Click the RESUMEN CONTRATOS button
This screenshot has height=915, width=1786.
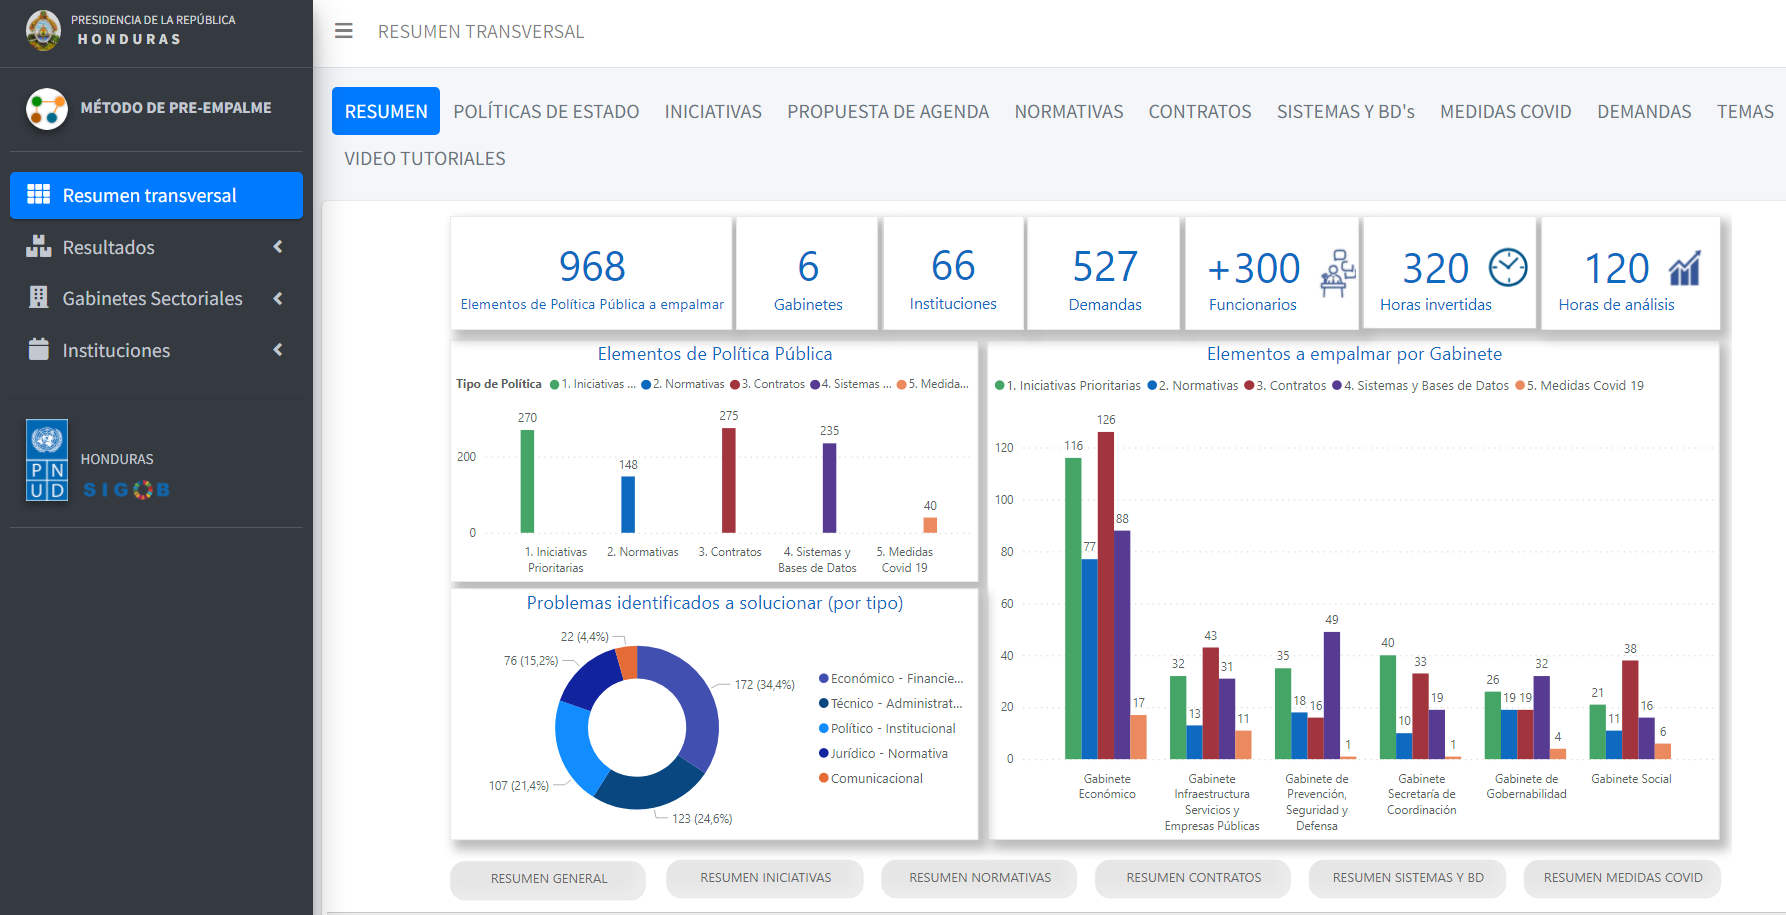[1193, 878]
